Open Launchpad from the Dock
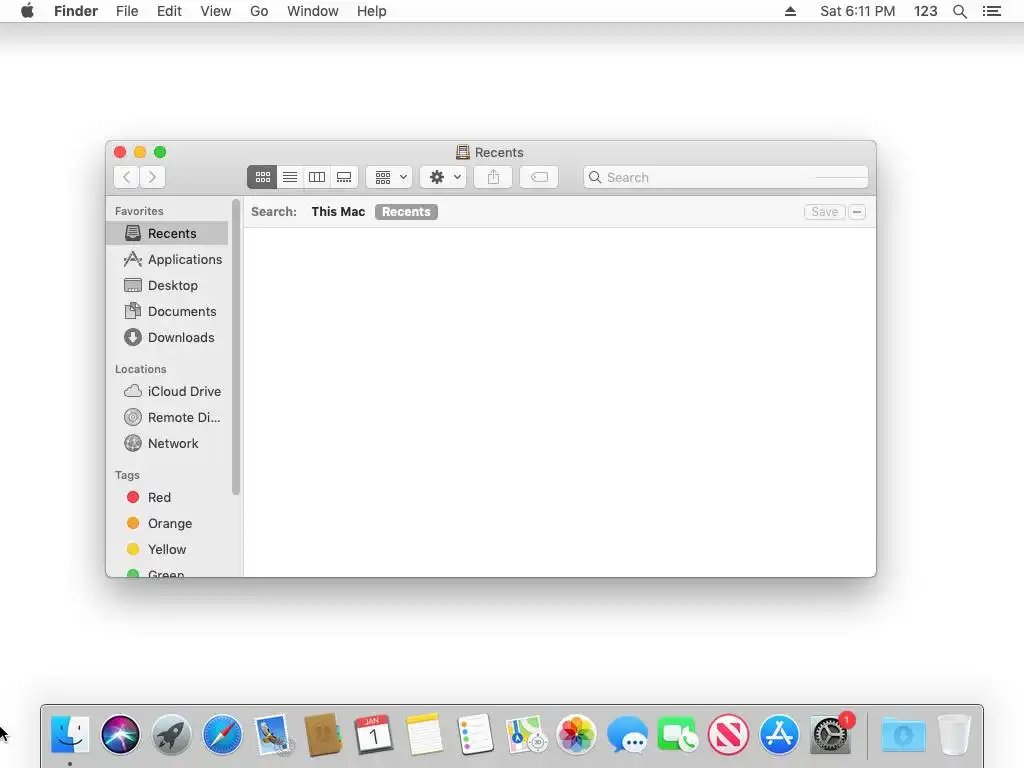This screenshot has height=768, width=1024. 171,735
